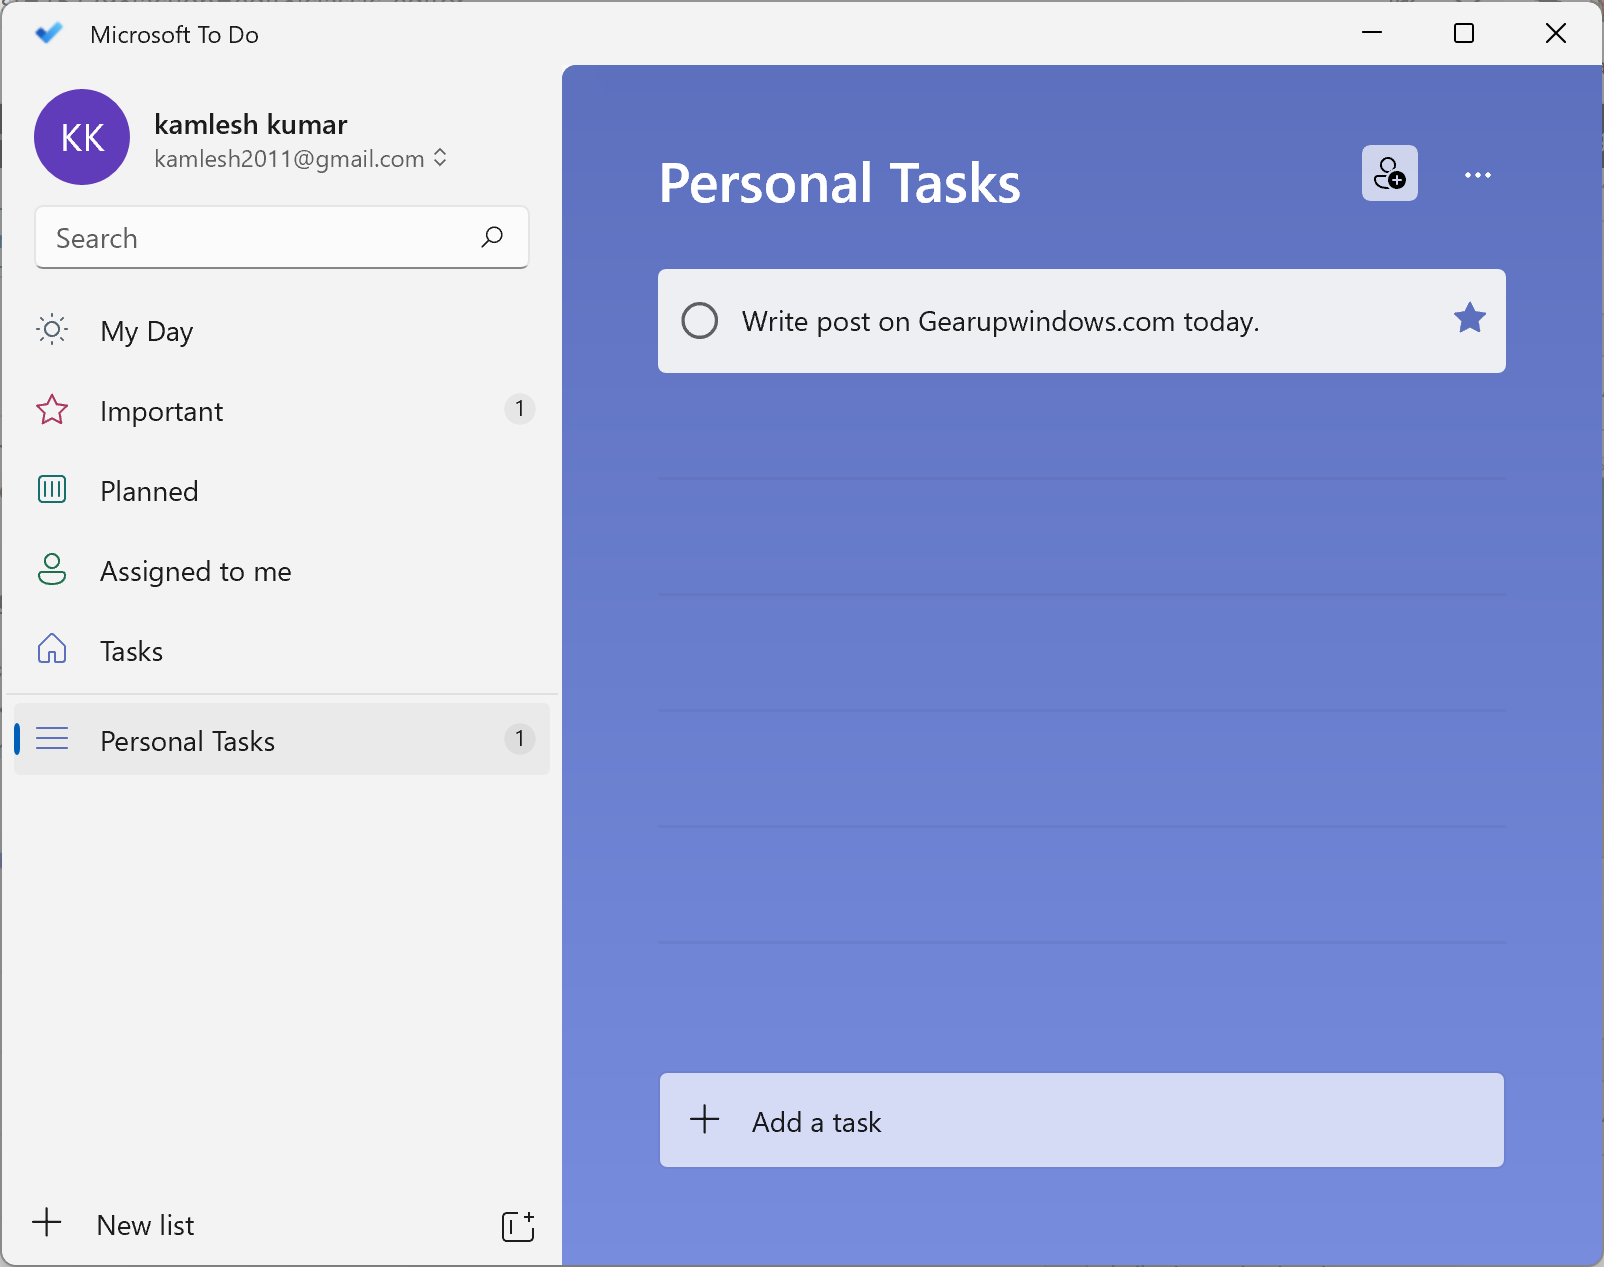Viewport: 1604px width, 1267px height.
Task: Select the Personal Tasks list
Action: pyautogui.click(x=281, y=739)
